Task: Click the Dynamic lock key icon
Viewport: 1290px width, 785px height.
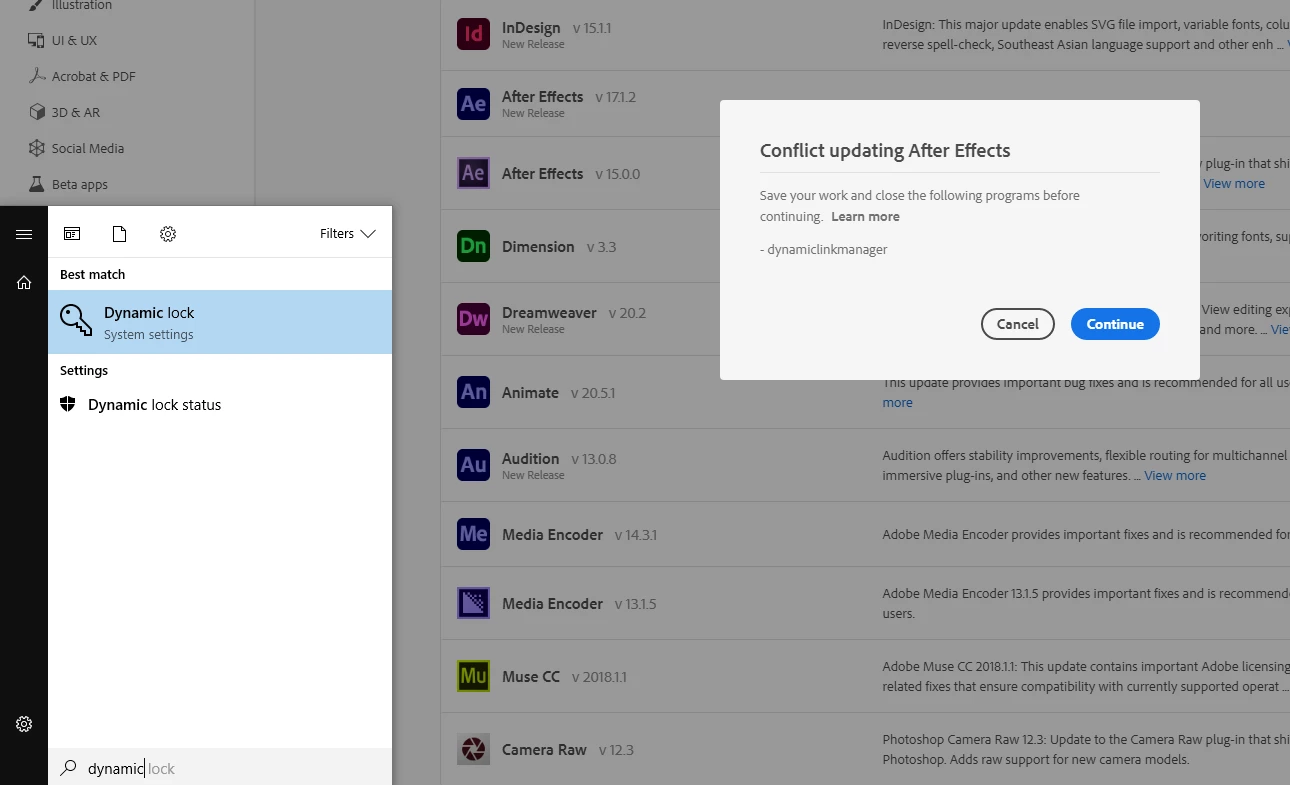Action: pos(76,321)
